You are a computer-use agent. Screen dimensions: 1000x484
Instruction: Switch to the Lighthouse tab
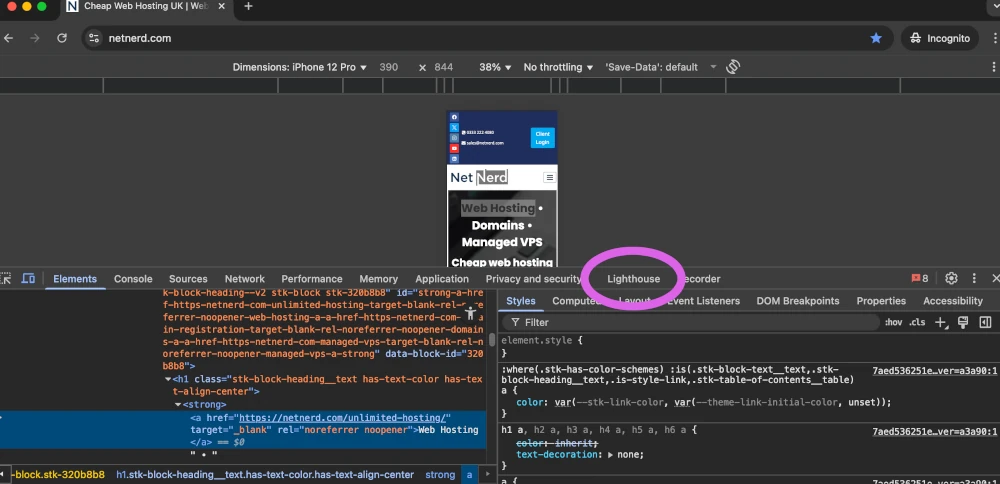point(633,279)
